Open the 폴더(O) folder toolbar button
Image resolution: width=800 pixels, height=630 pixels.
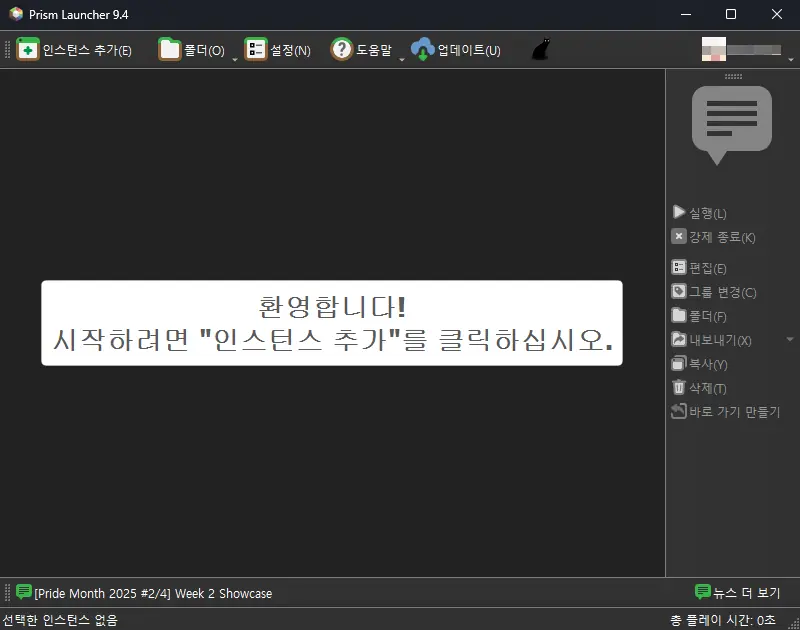coord(191,50)
